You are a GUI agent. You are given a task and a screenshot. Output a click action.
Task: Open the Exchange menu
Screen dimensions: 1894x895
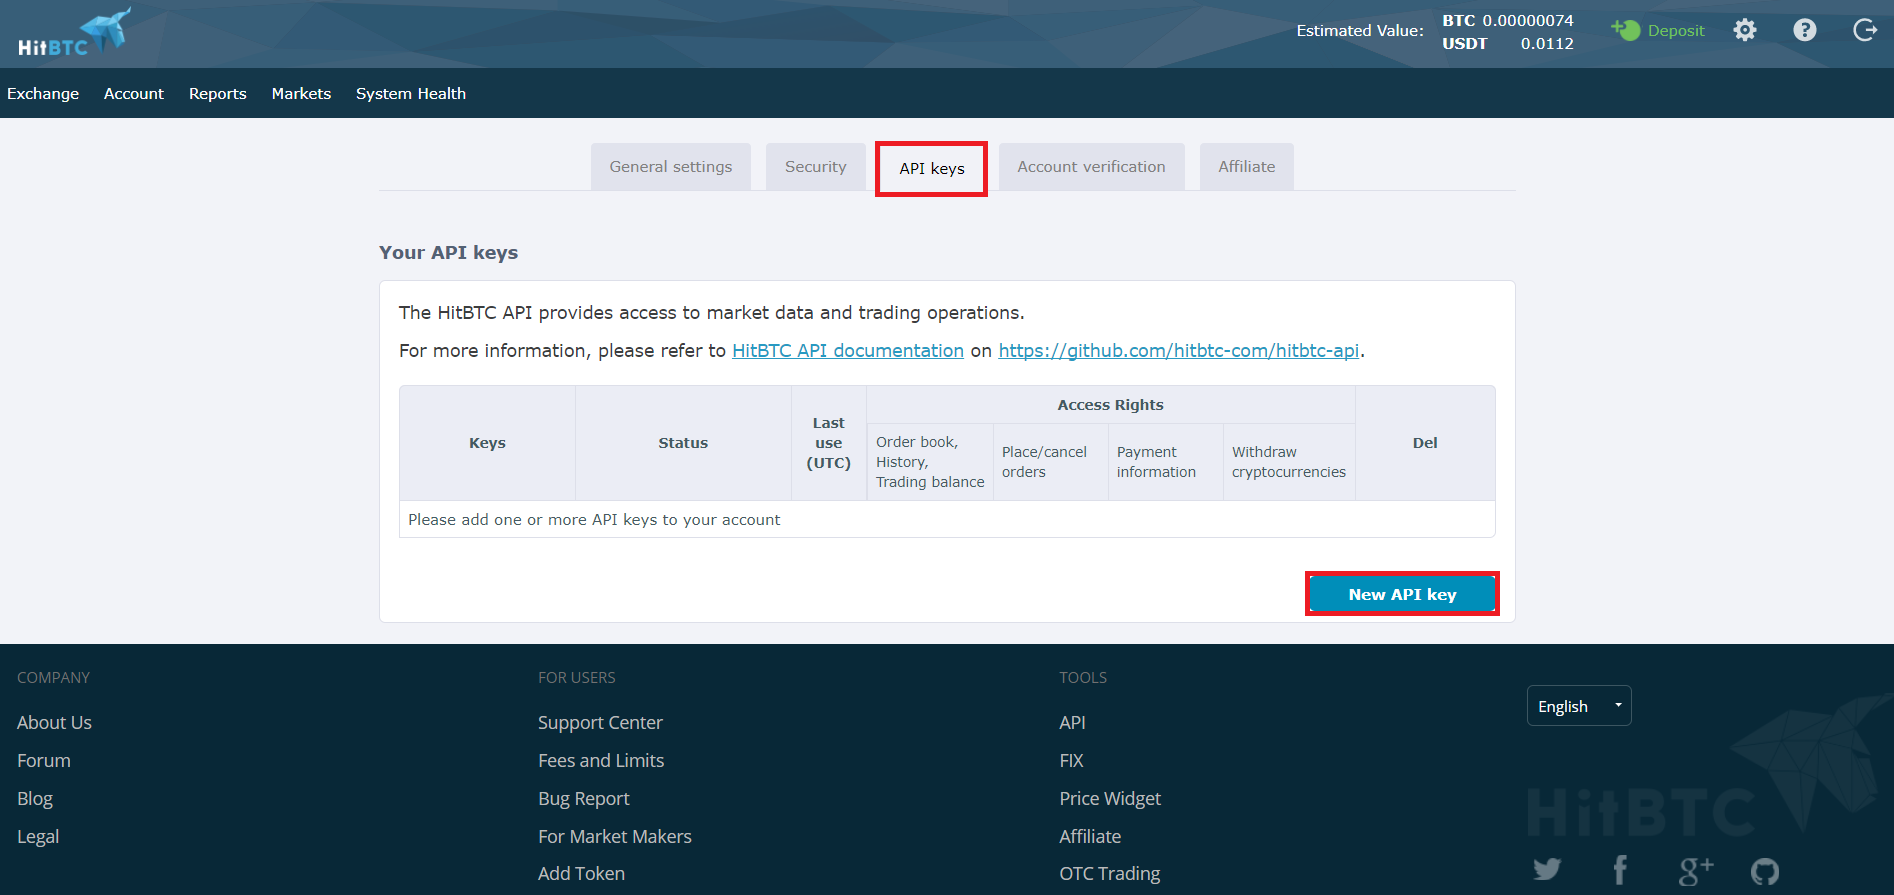click(43, 93)
